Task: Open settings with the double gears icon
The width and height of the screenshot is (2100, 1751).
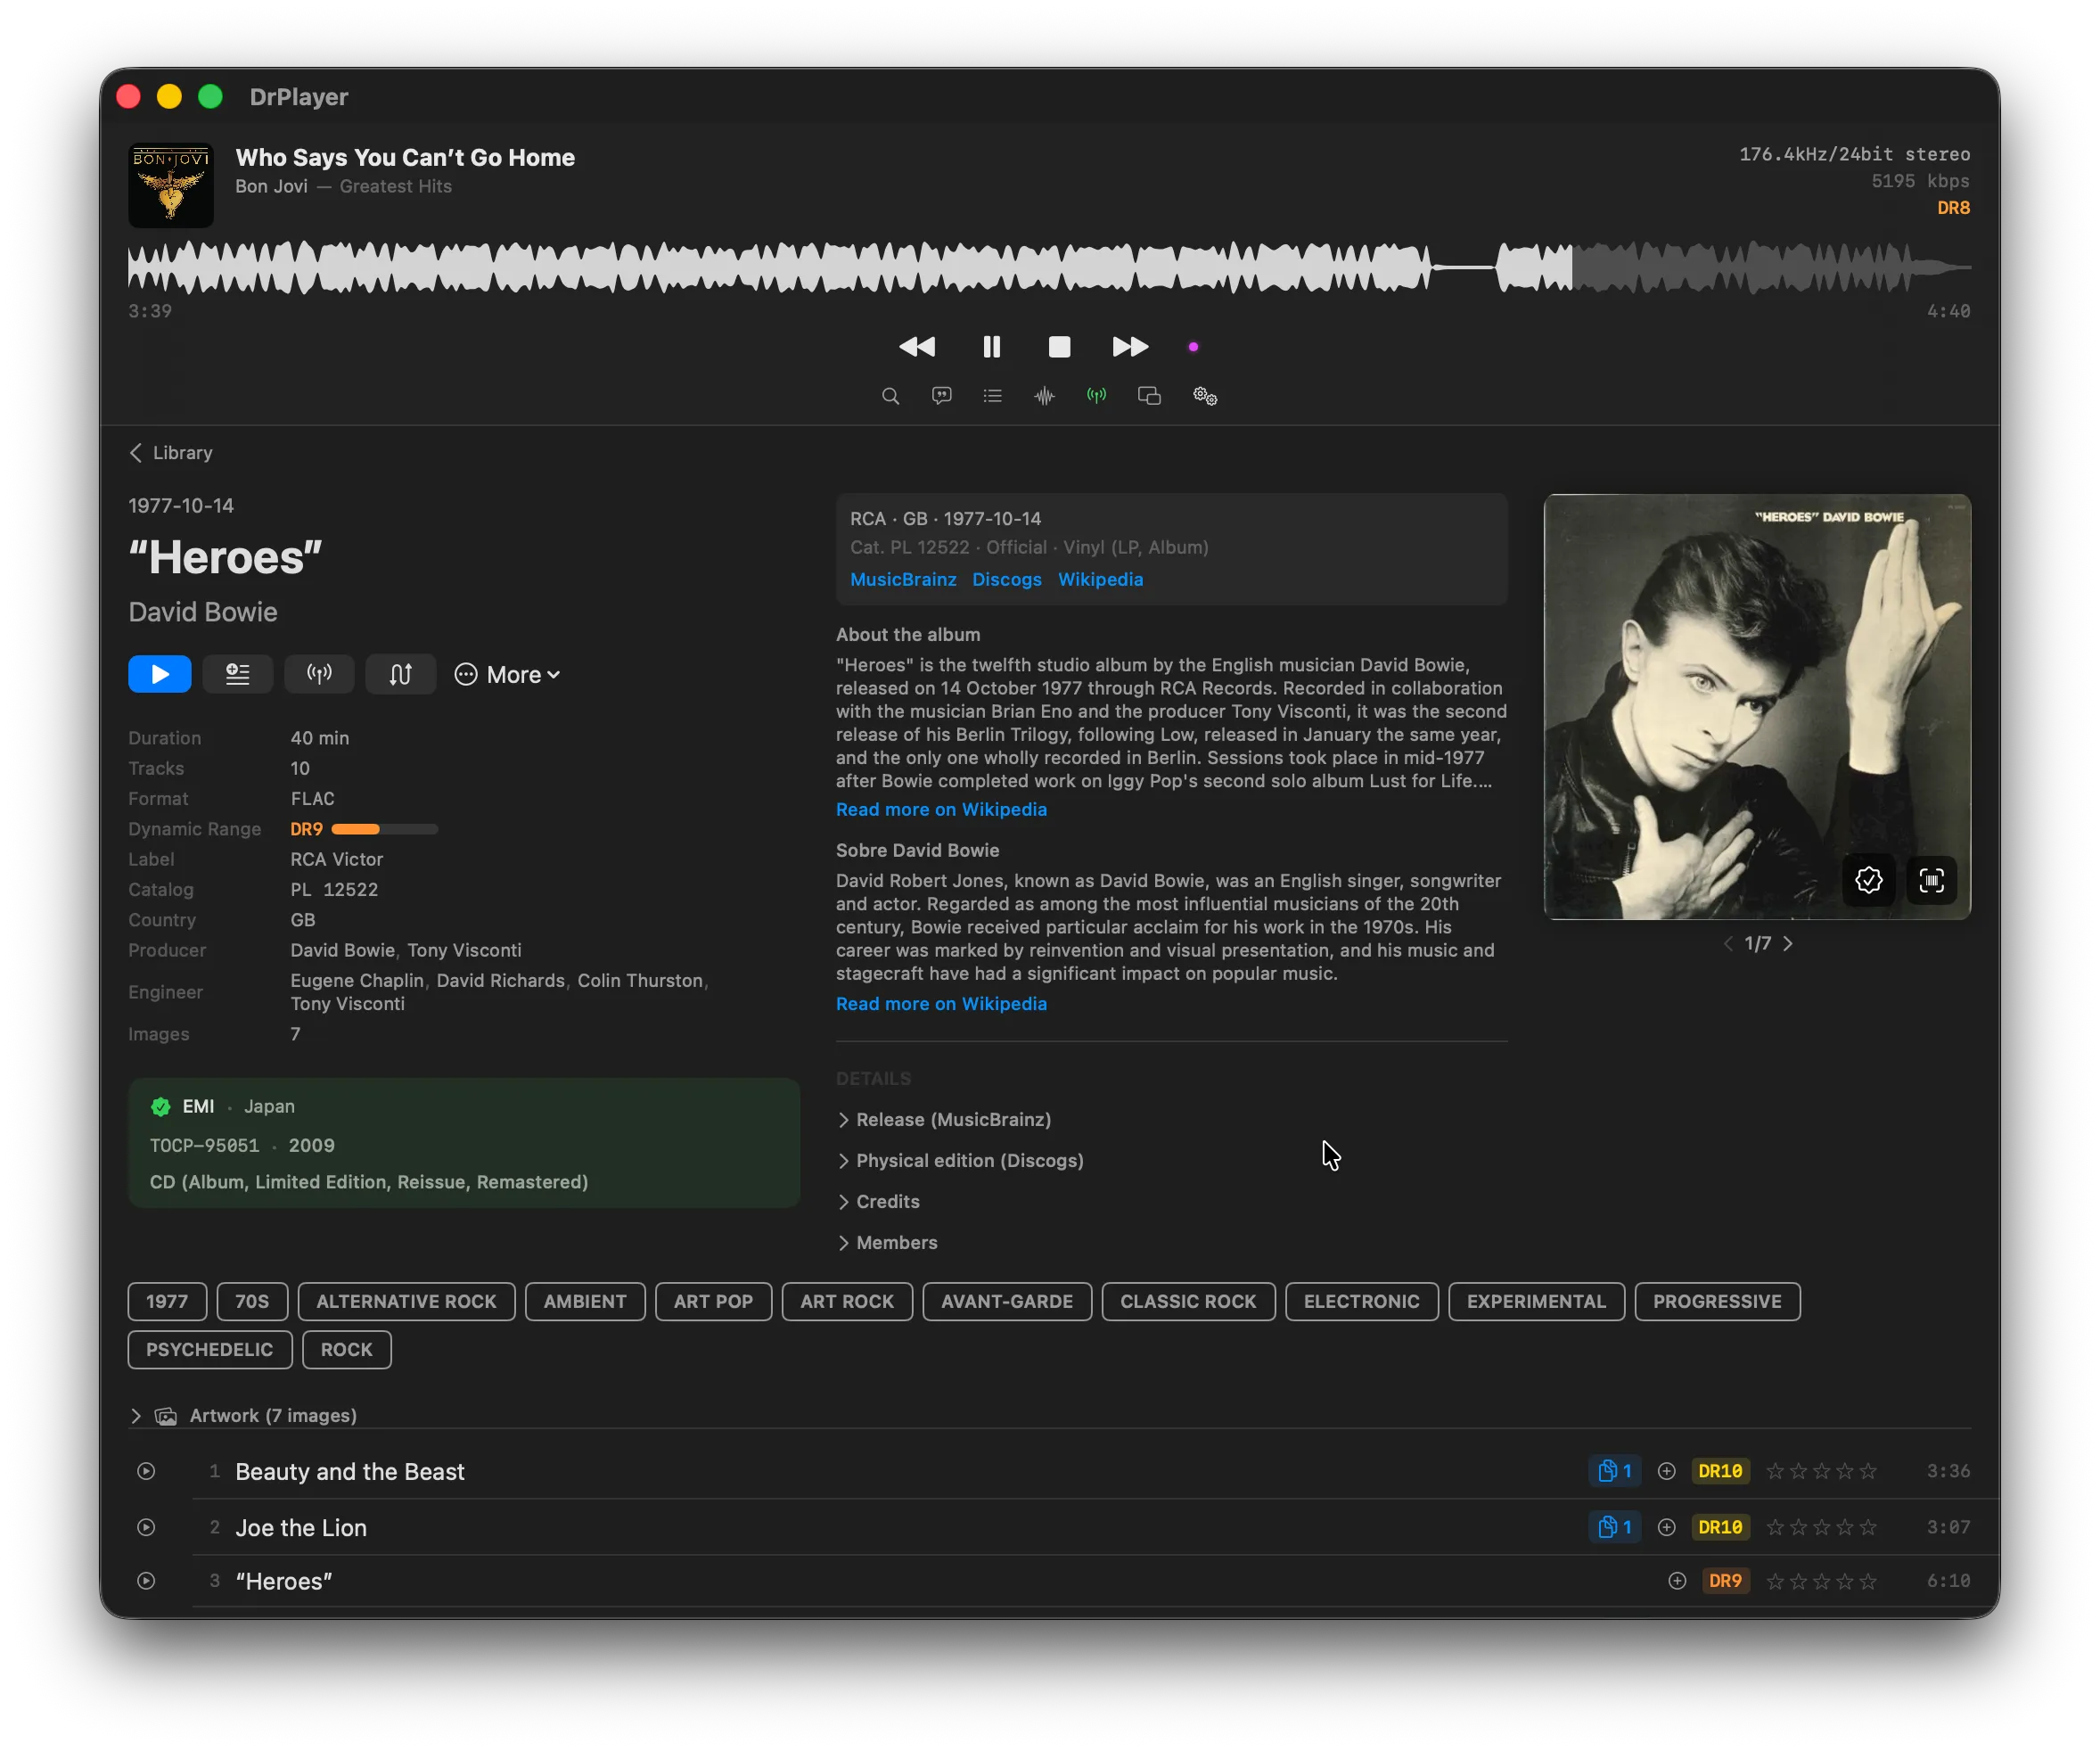Action: (1205, 396)
